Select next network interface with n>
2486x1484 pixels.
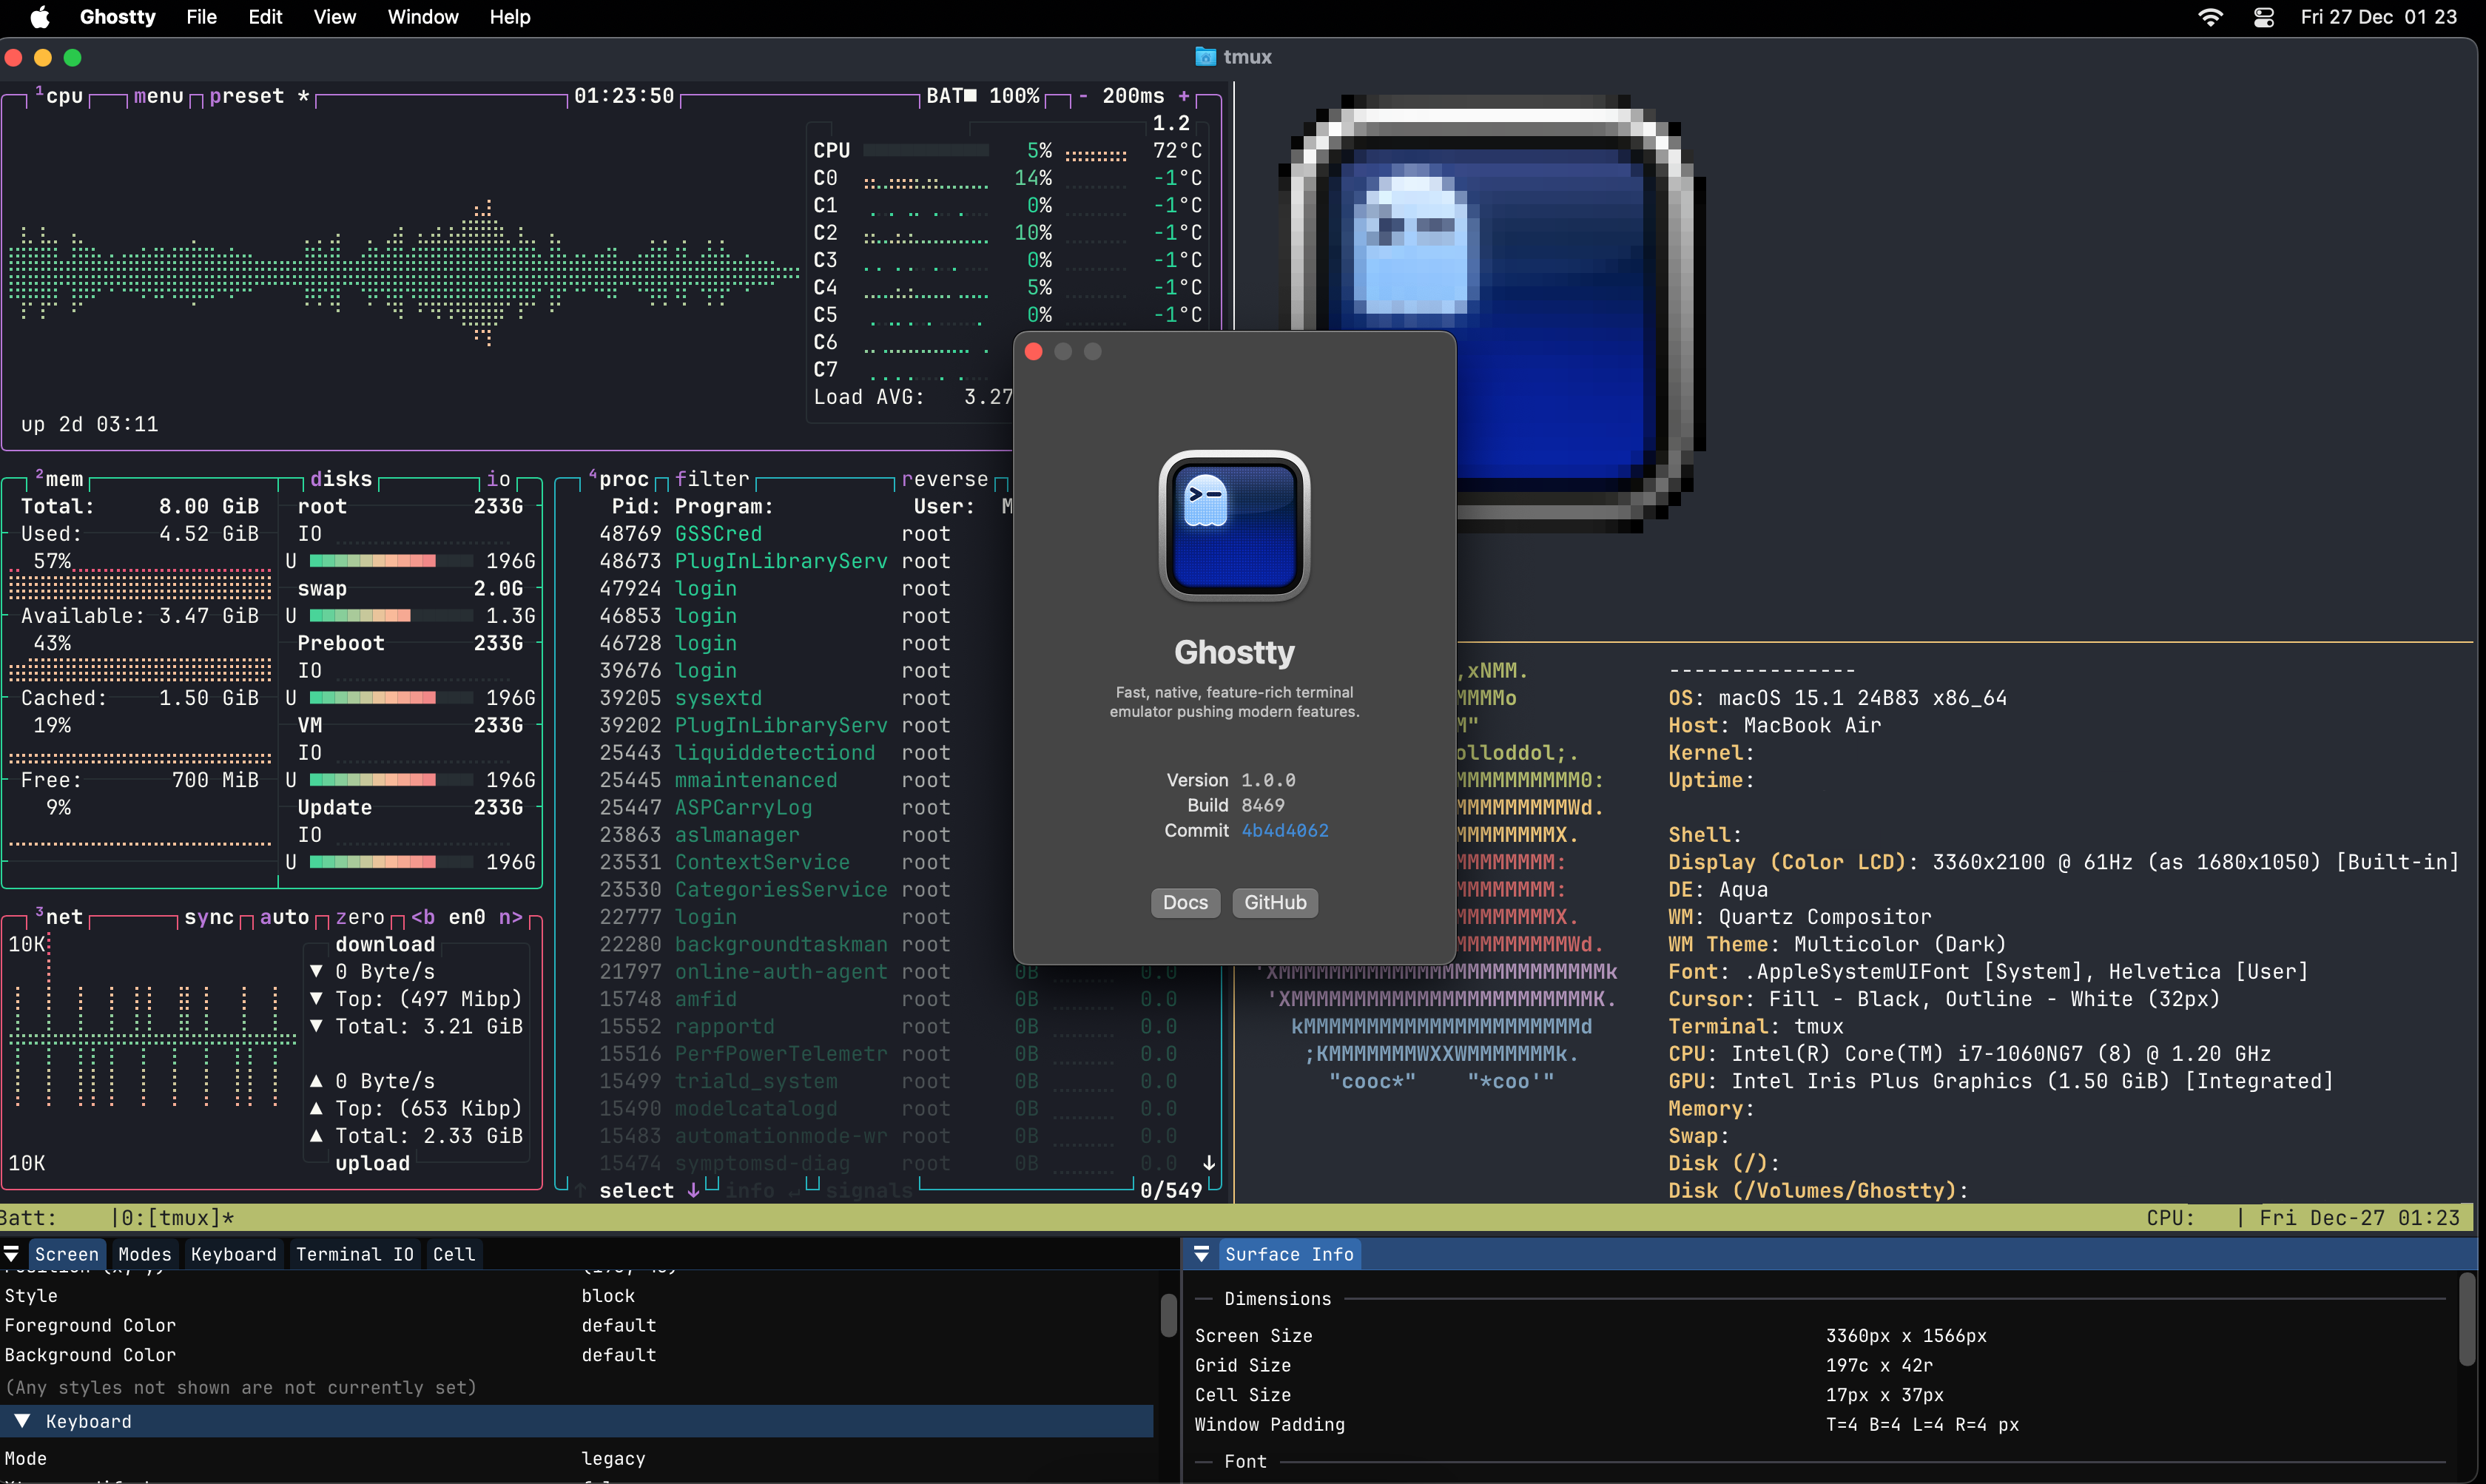click(511, 917)
